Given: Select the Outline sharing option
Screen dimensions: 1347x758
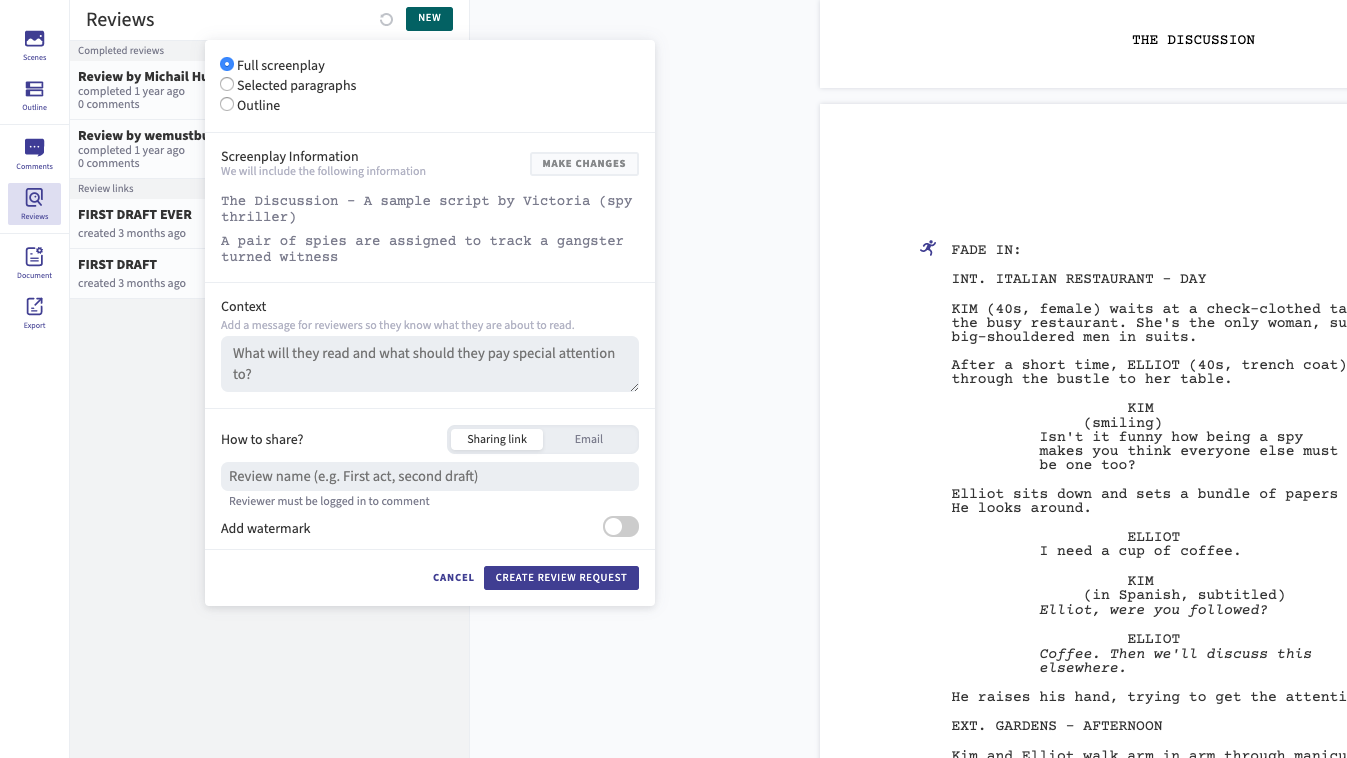Looking at the screenshot, I should click(x=227, y=104).
